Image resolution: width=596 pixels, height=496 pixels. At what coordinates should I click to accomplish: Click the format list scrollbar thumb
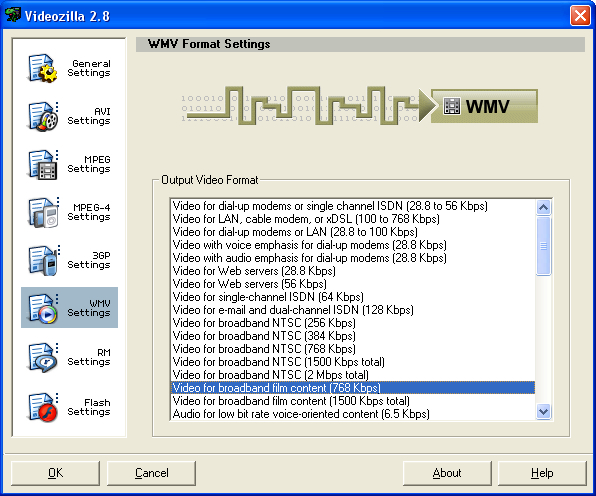544,246
